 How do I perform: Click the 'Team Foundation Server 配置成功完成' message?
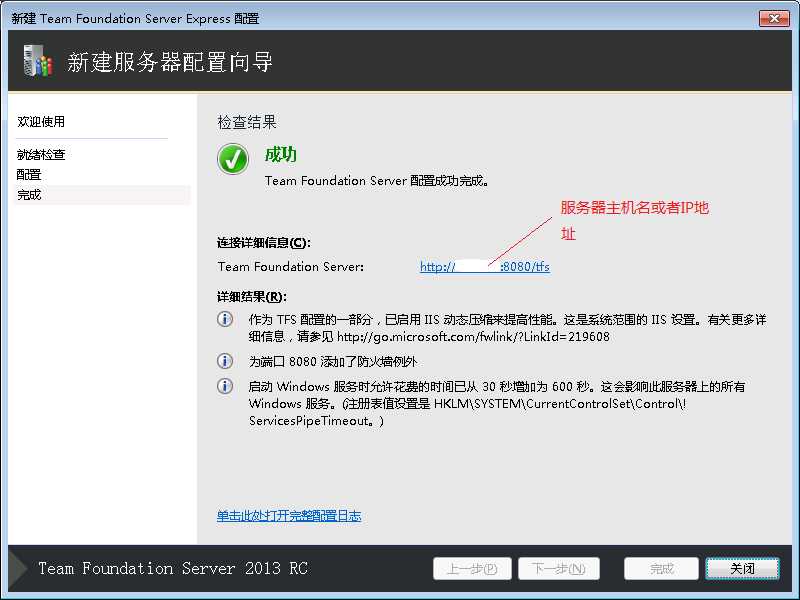tap(377, 181)
